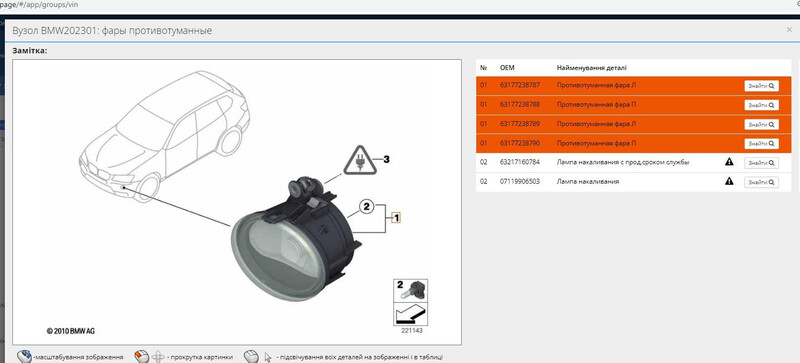The image size is (800, 363).
Task: Click Знайти for the long-life bulb 63217160784
Action: click(x=761, y=163)
